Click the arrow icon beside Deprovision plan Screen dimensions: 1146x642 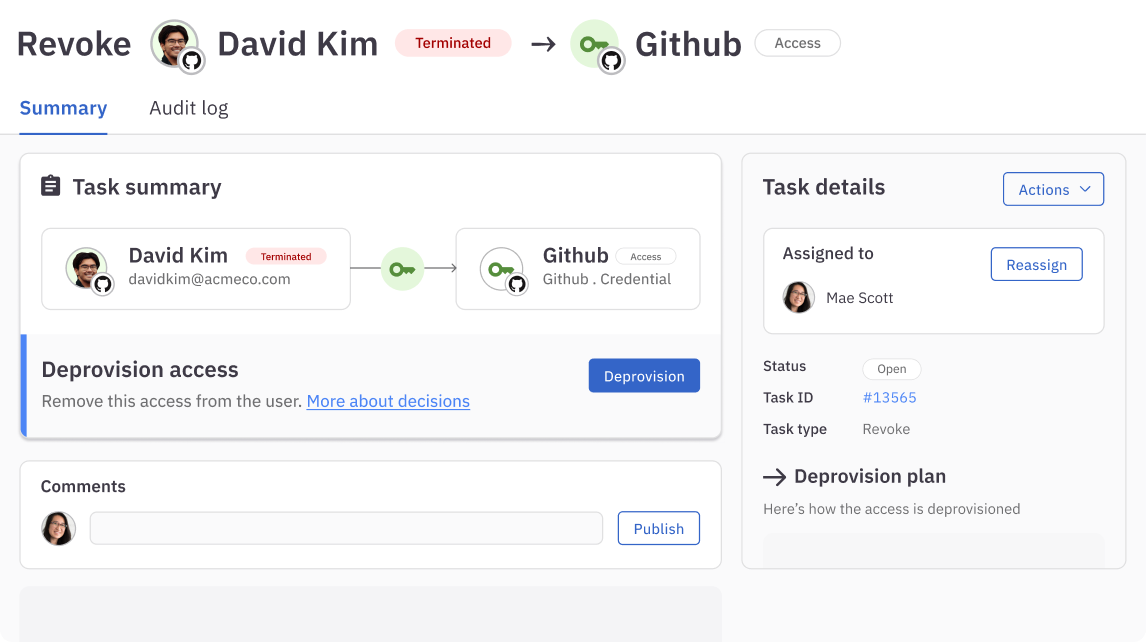click(x=772, y=477)
